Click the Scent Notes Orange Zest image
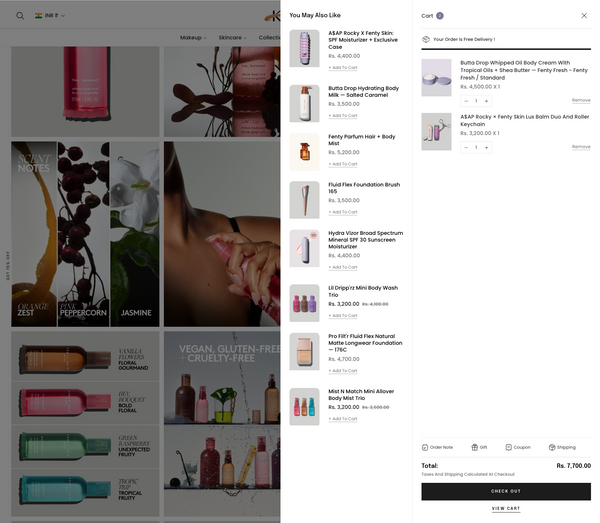The image size is (600, 523). point(34,234)
